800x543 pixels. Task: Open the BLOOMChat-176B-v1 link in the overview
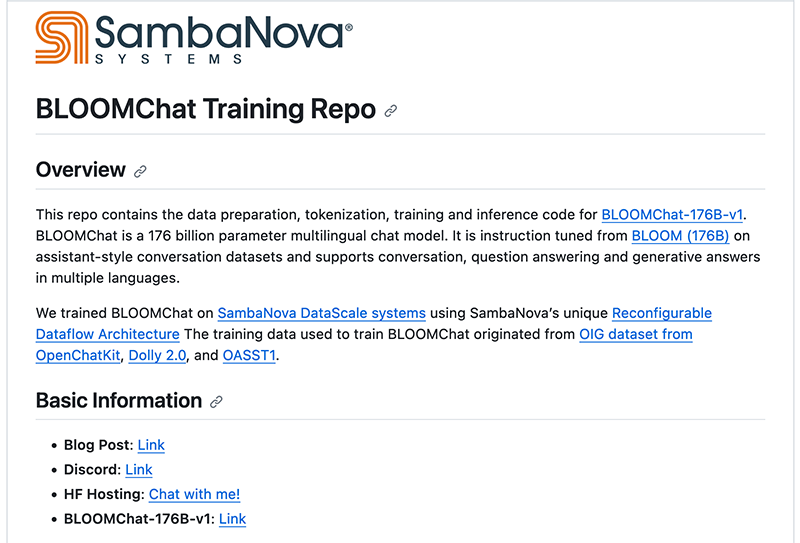673,214
